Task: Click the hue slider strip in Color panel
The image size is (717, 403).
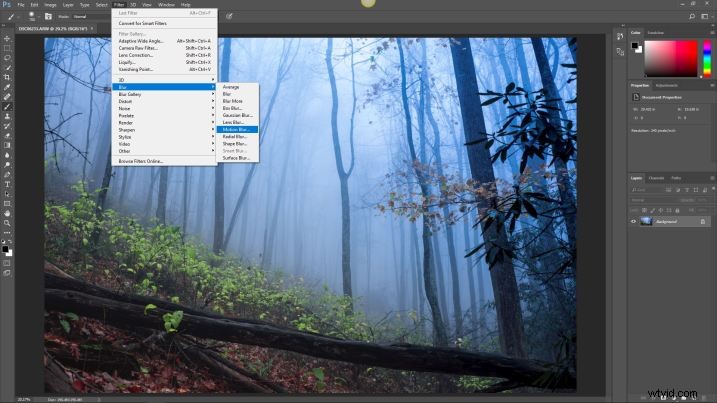Action: pos(707,58)
